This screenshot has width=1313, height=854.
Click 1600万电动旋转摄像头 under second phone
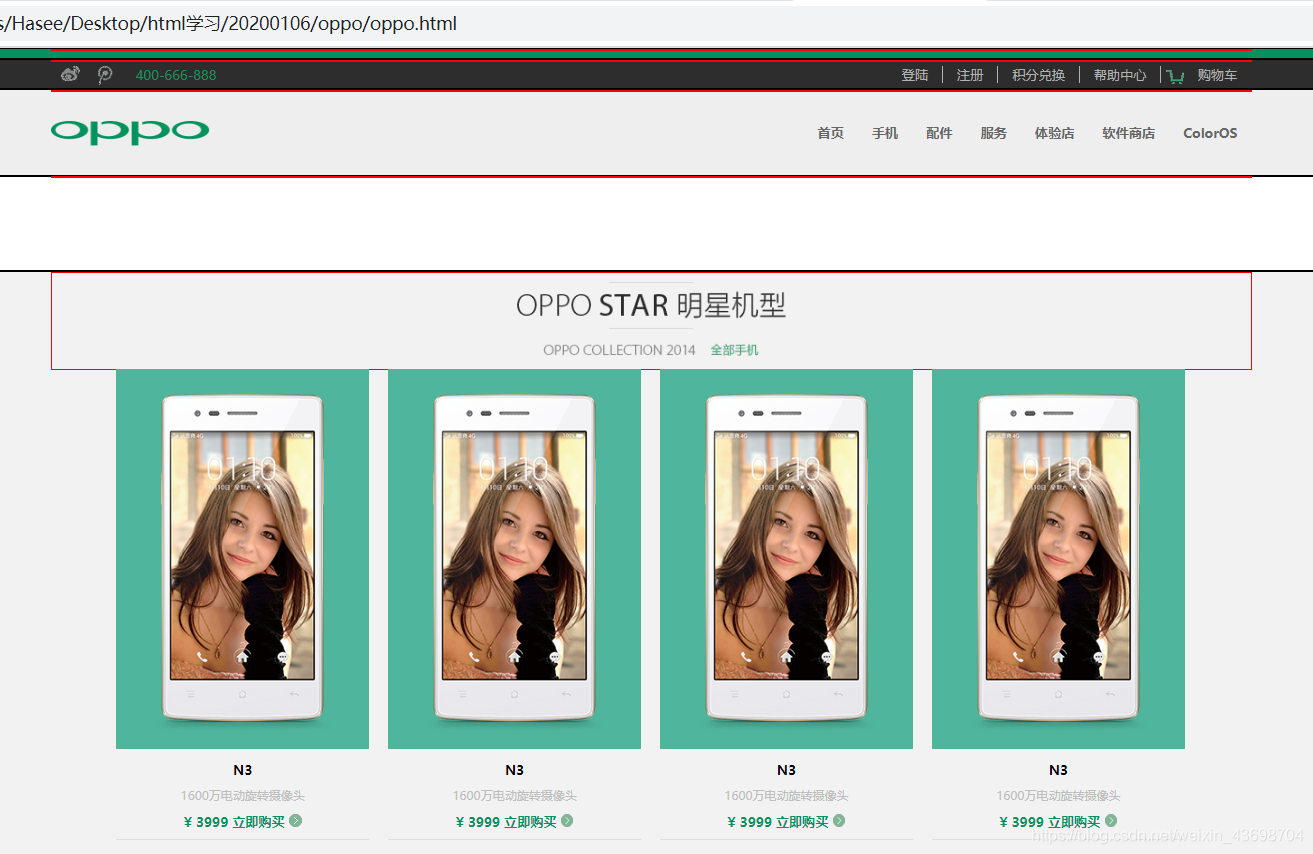(x=515, y=796)
